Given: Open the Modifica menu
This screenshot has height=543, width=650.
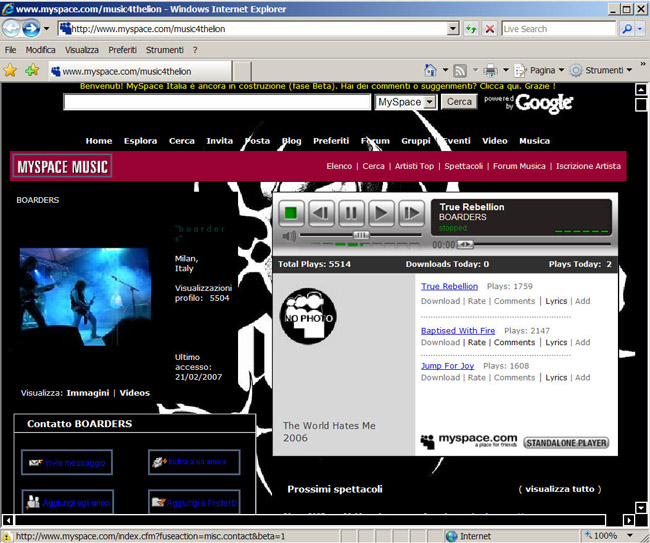Looking at the screenshot, I should tap(40, 50).
